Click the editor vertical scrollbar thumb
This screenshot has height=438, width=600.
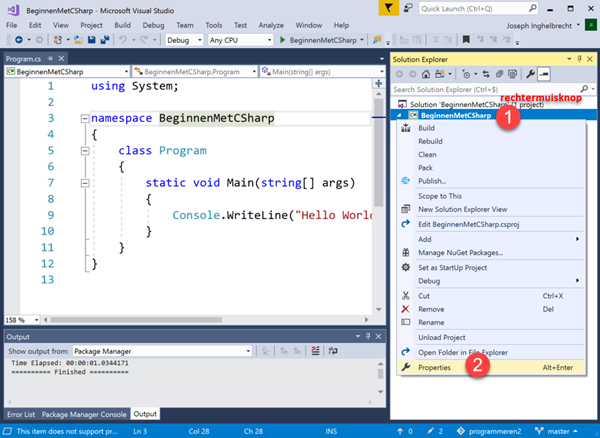(378, 152)
